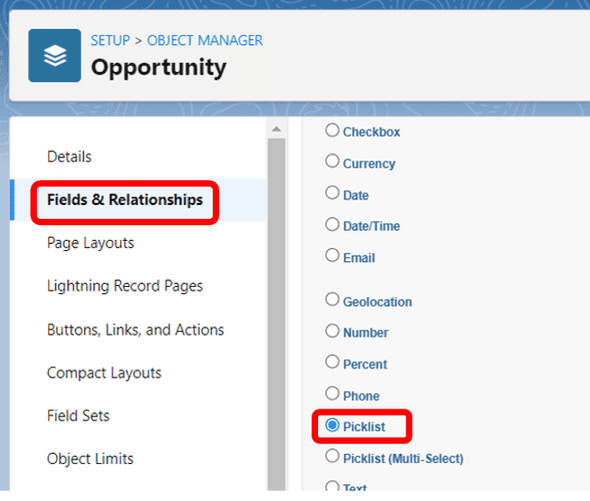Click the Opportunity object layers icon

[x=55, y=55]
